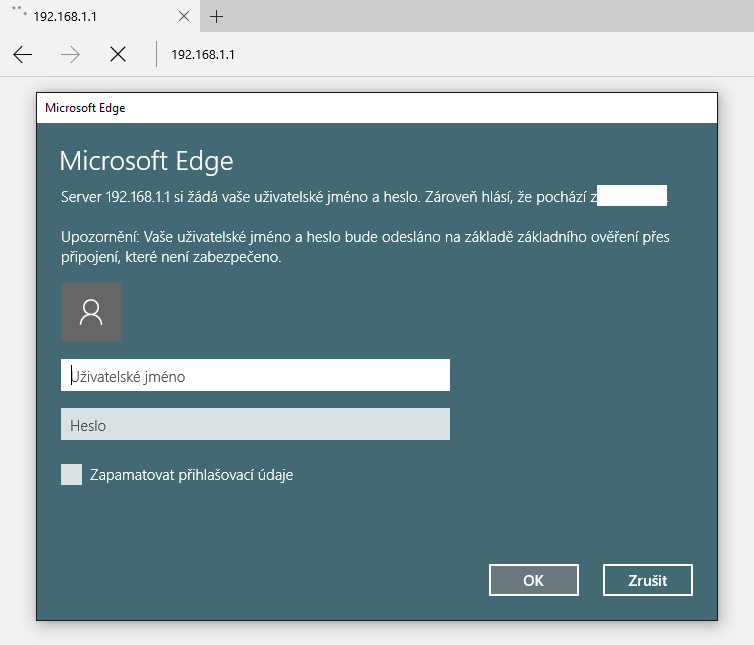Viewport: 754px width, 645px height.
Task: Click the forward navigation arrow
Action: (x=70, y=54)
